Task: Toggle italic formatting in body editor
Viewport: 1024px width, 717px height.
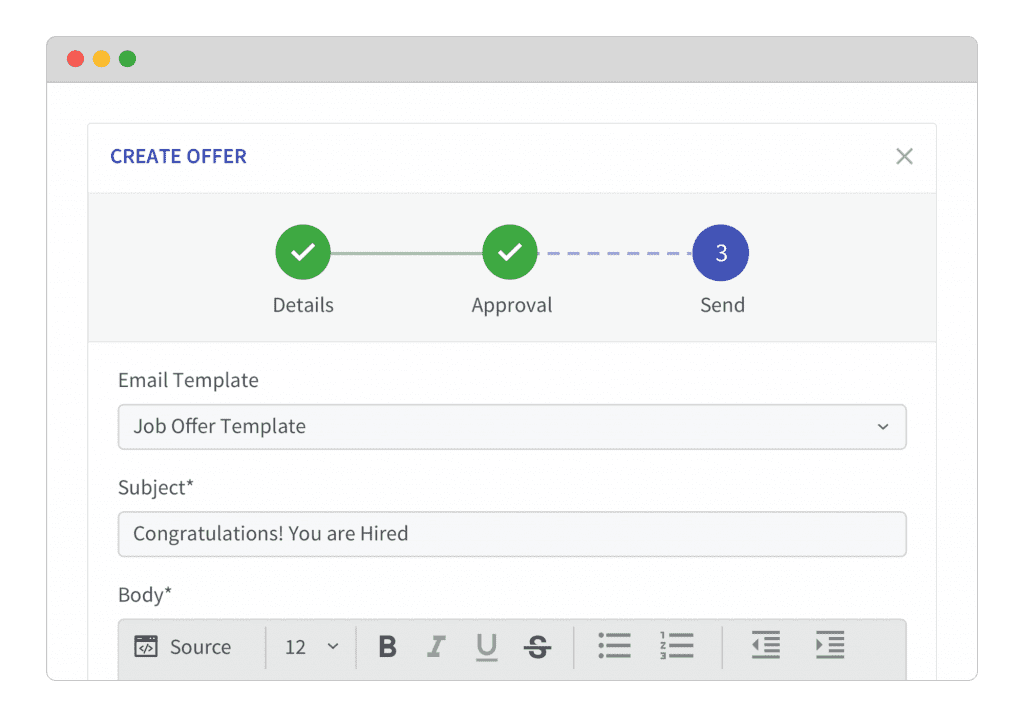Action: 436,647
